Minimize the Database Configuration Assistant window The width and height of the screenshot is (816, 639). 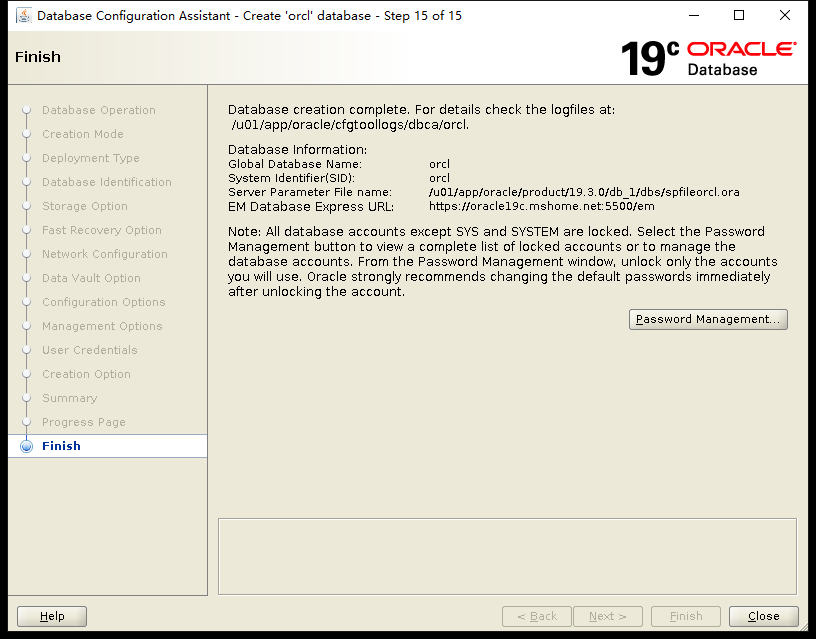click(694, 15)
